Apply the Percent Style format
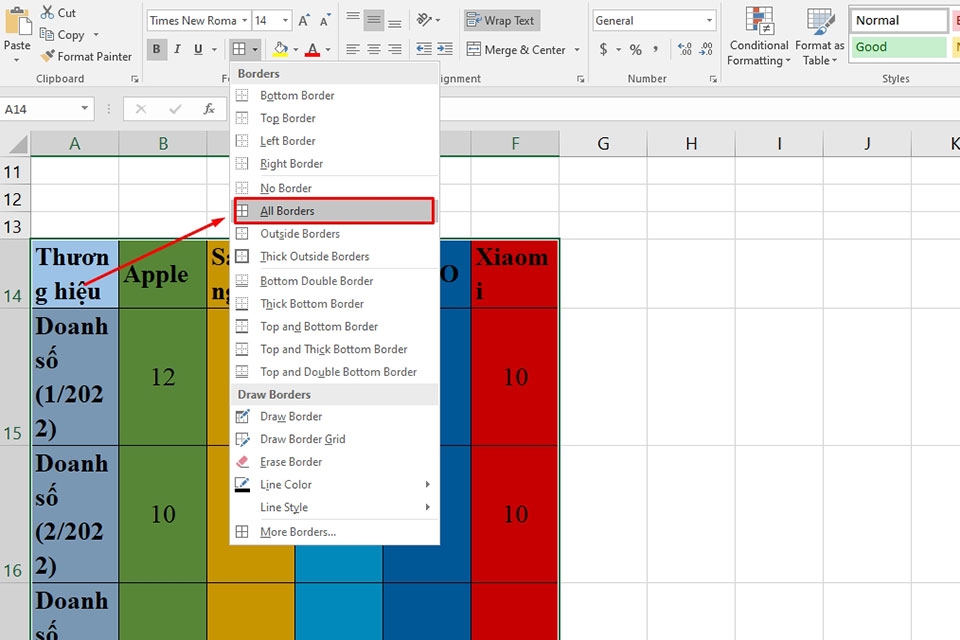Screen dimensions: 960x640 pos(635,50)
